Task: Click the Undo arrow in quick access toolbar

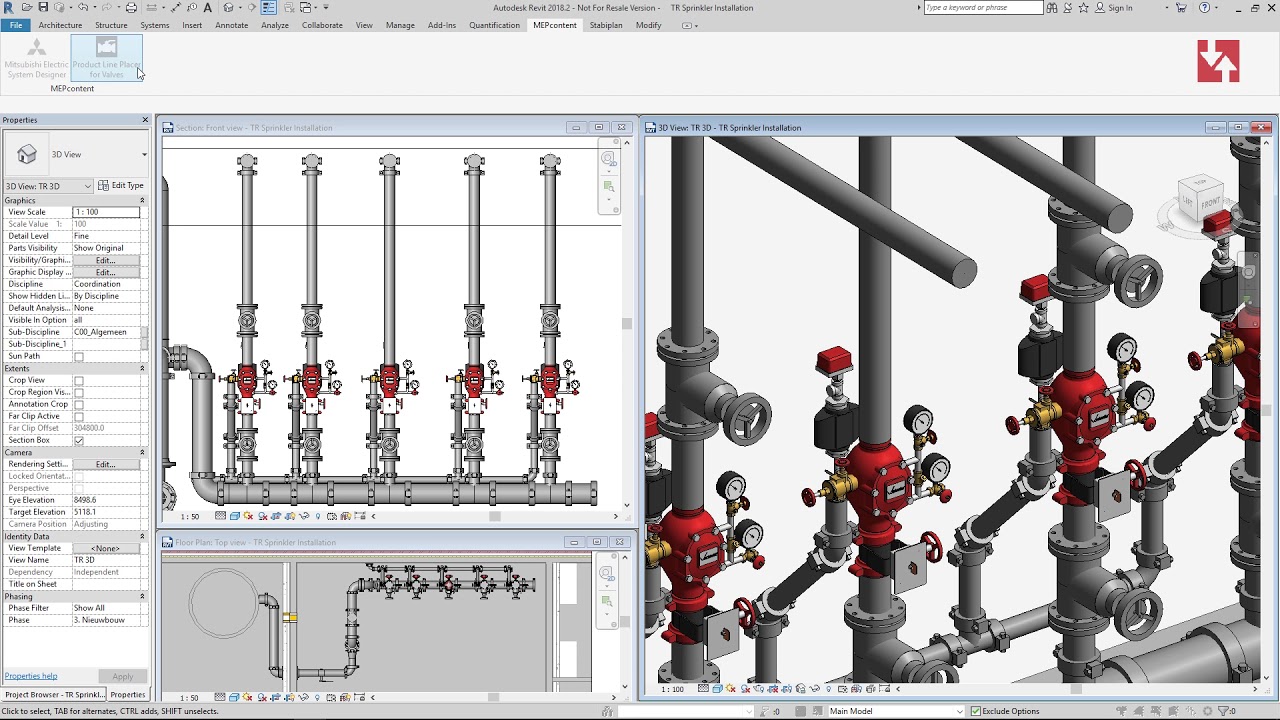Action: [x=83, y=7]
